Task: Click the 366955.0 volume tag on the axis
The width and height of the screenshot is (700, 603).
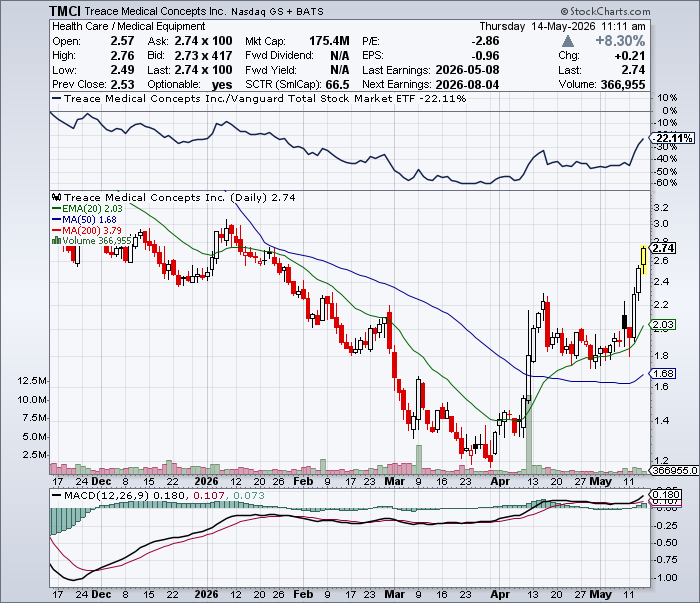Action: [675, 470]
